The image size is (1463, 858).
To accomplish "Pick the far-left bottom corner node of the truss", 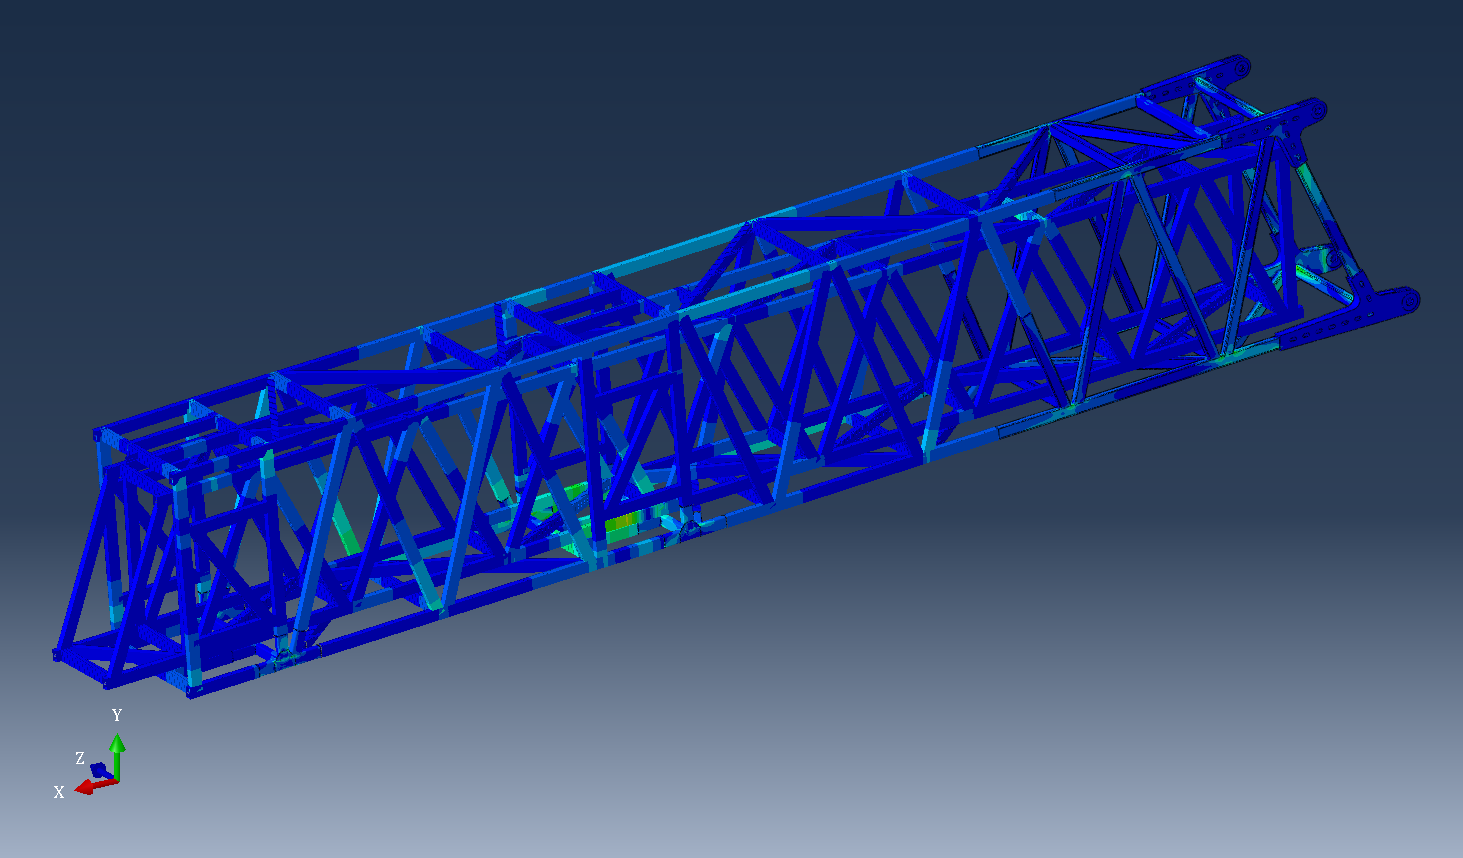I will (x=57, y=655).
